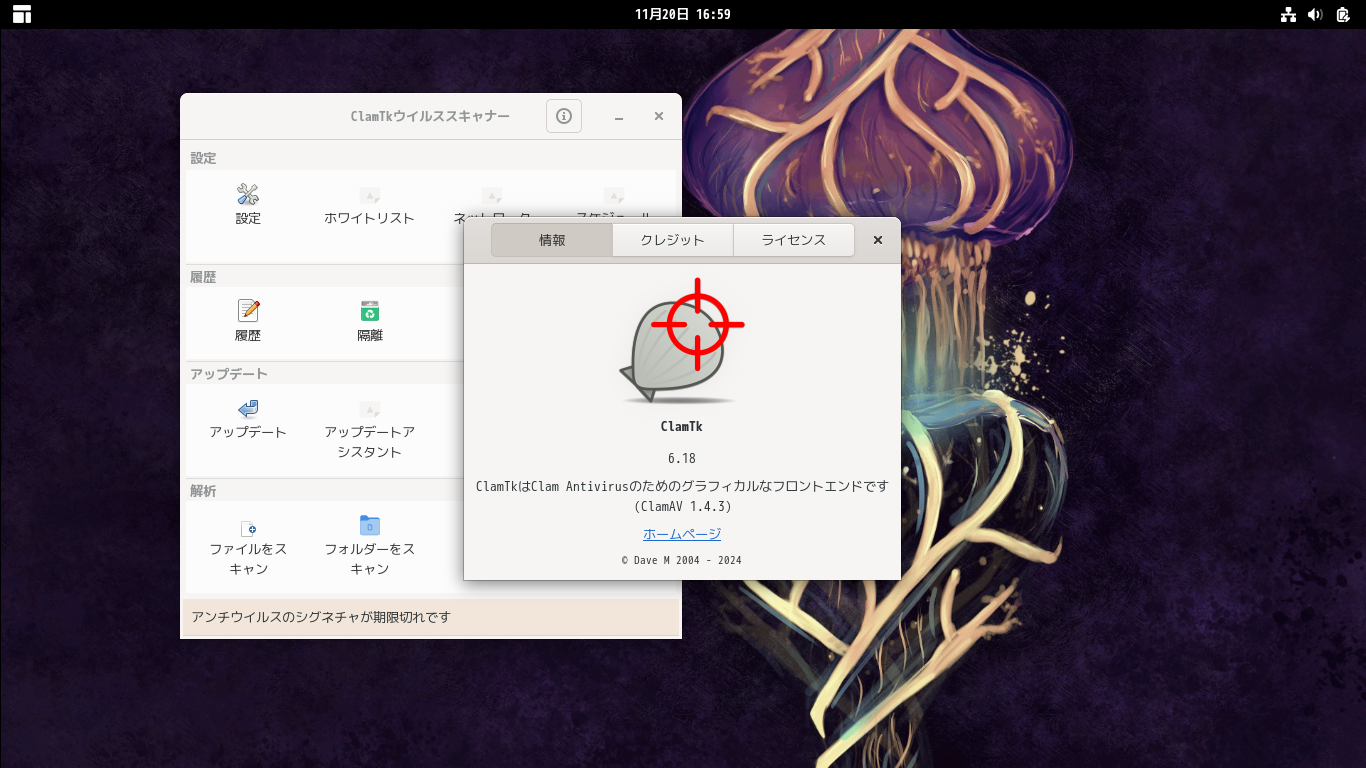Click the (ClamAV 1.4.3) text
The height and width of the screenshot is (768, 1366).
(682, 506)
